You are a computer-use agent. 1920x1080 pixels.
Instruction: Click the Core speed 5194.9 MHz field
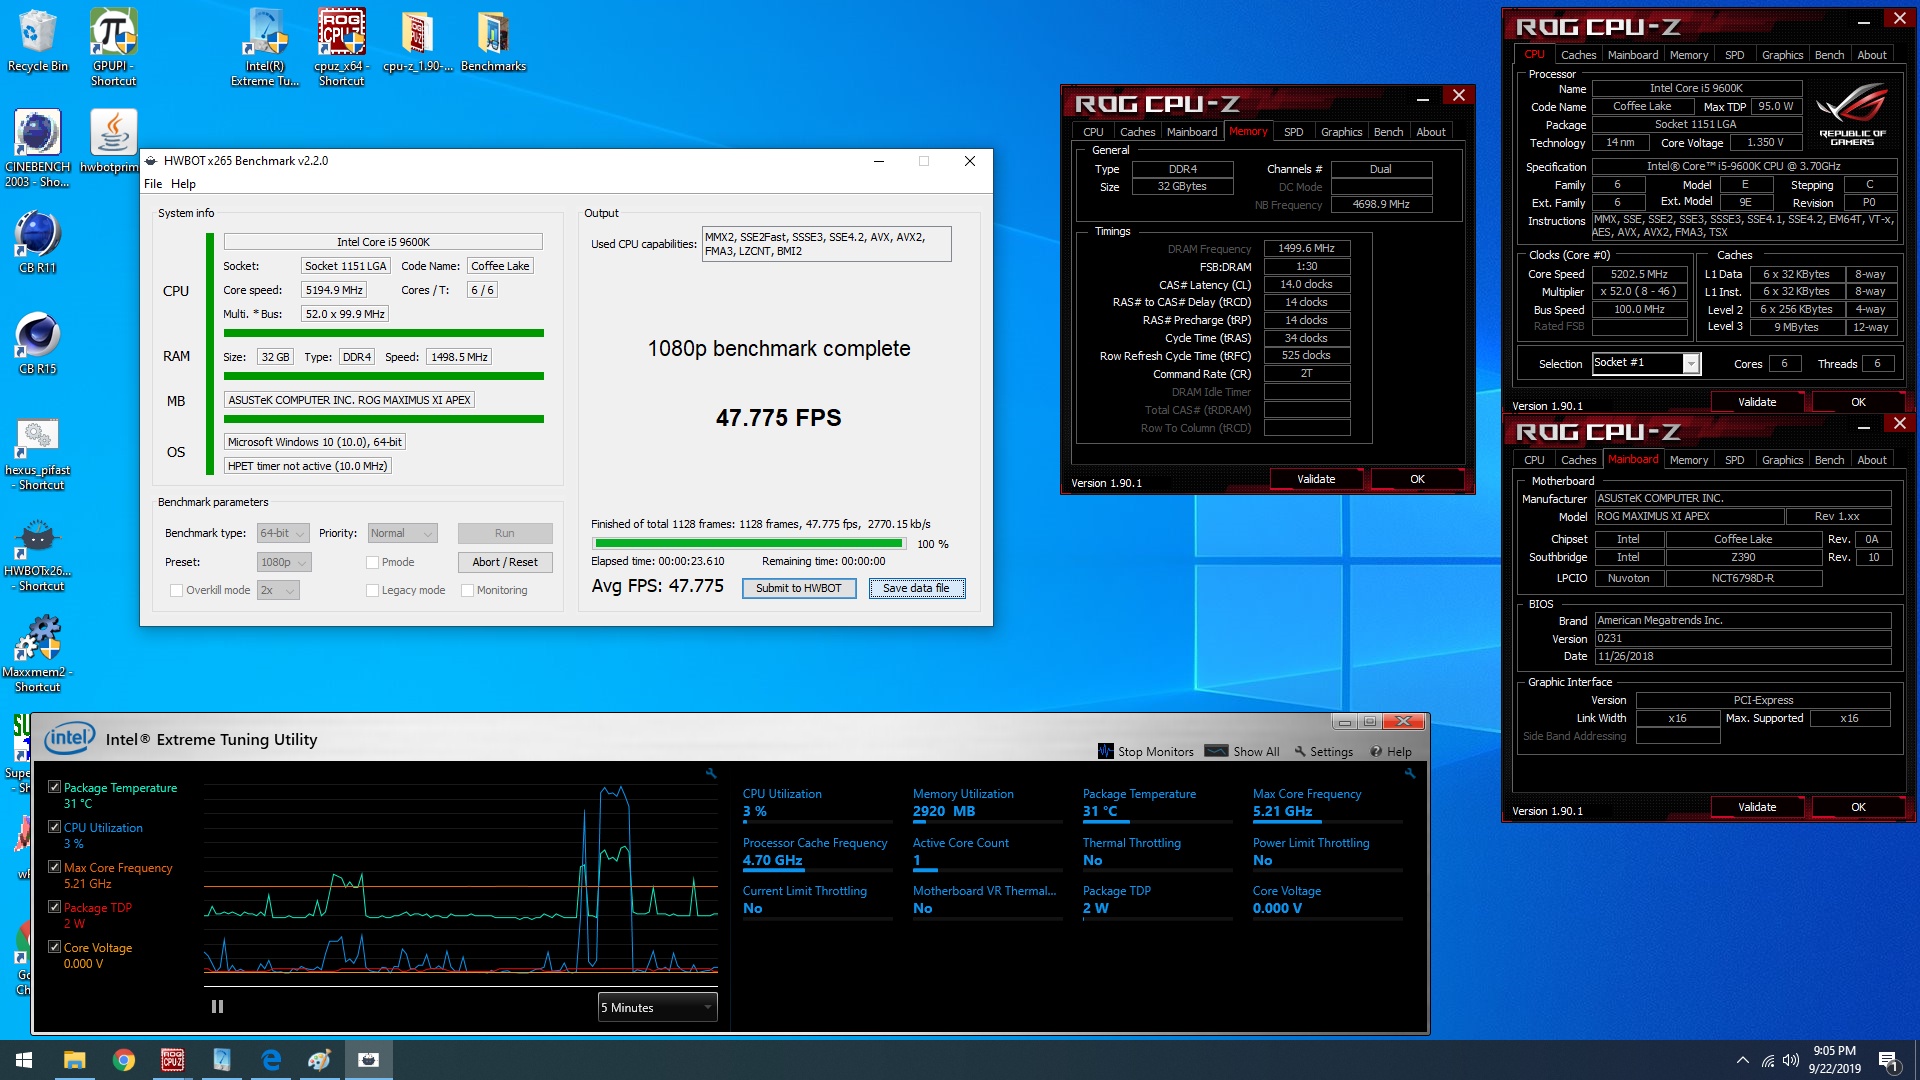[334, 290]
